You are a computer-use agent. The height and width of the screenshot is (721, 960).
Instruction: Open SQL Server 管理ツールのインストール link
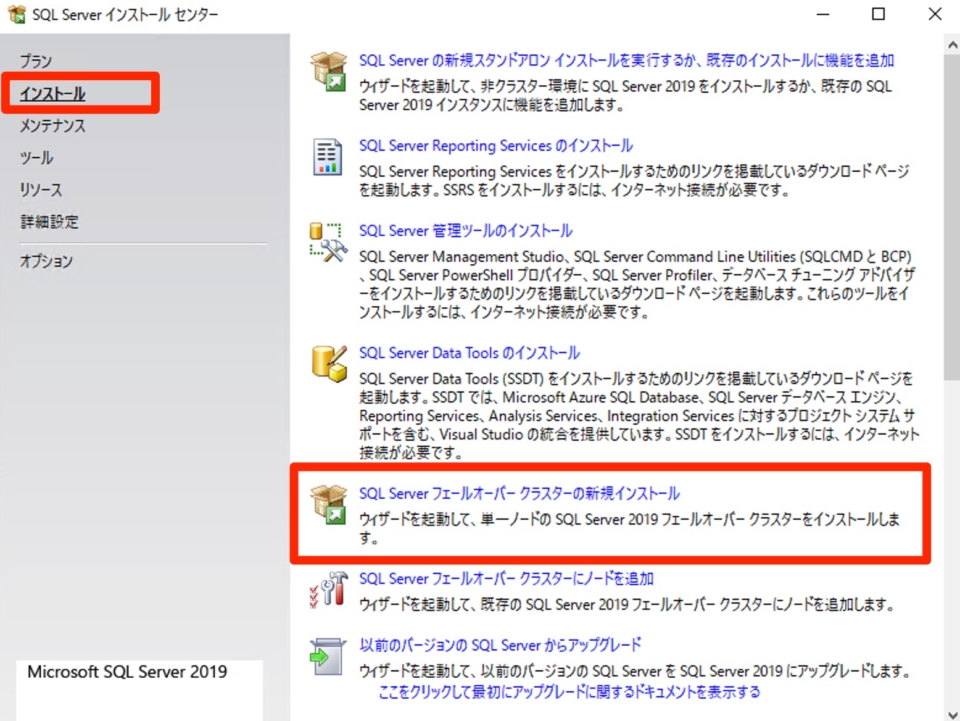465,231
